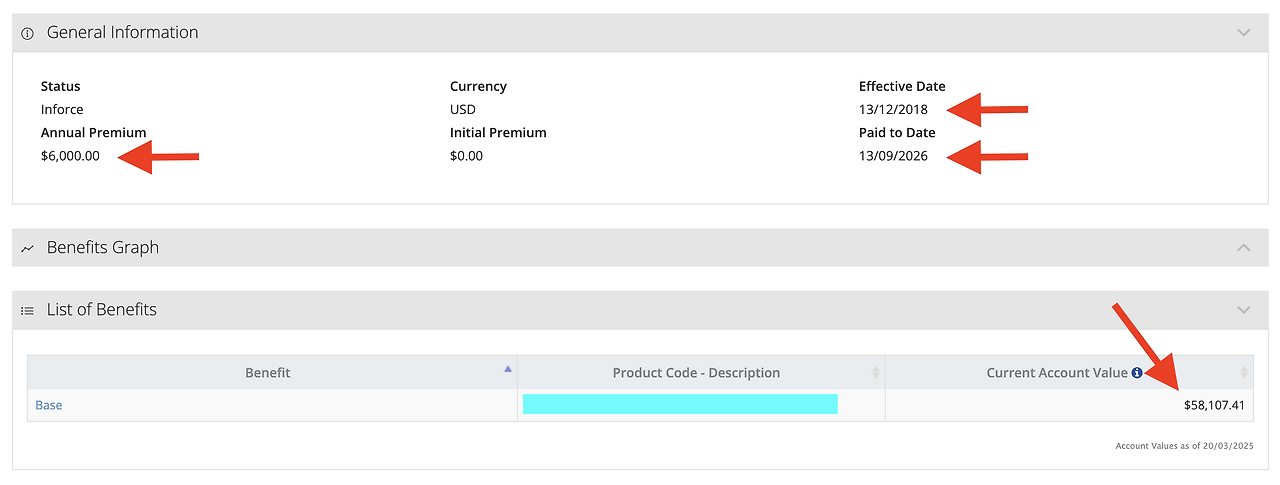Click the Benefits Graph line chart icon
The height and width of the screenshot is (485, 1280).
click(x=27, y=248)
